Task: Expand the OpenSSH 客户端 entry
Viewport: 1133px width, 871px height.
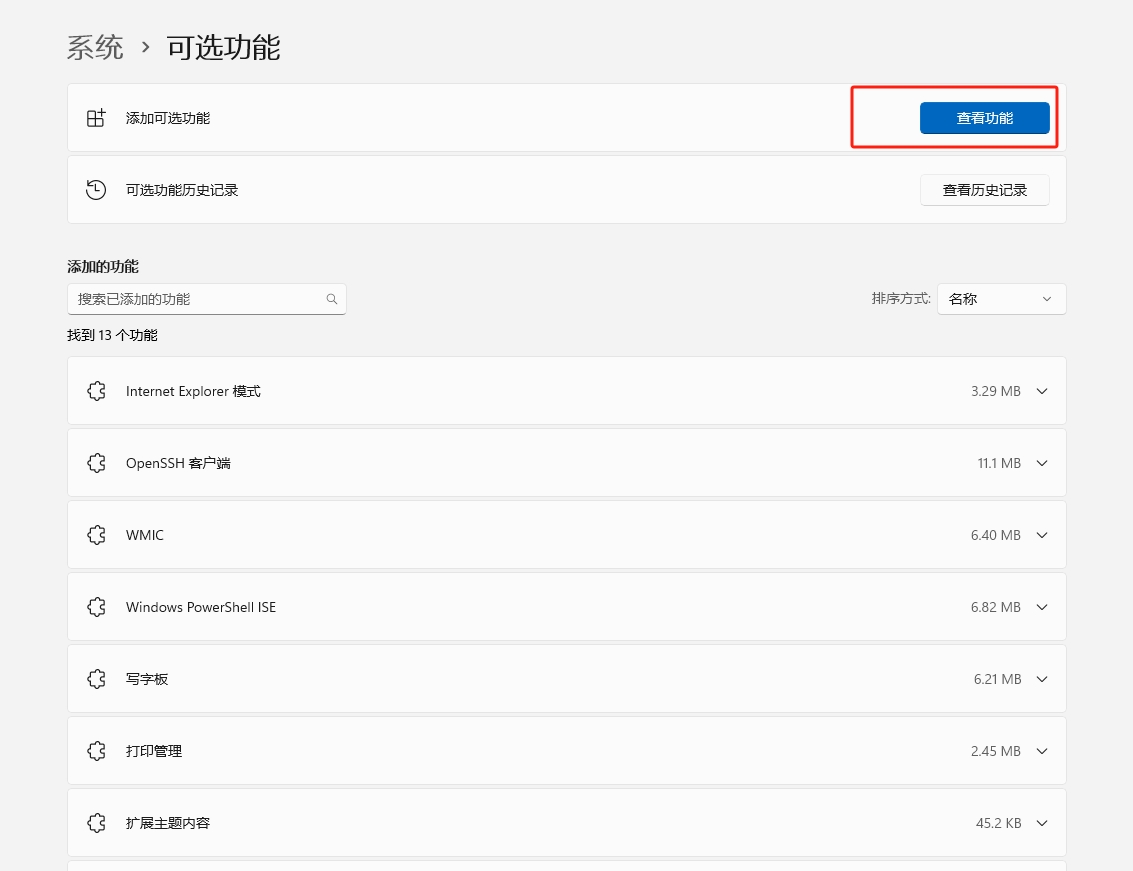Action: pyautogui.click(x=1041, y=463)
